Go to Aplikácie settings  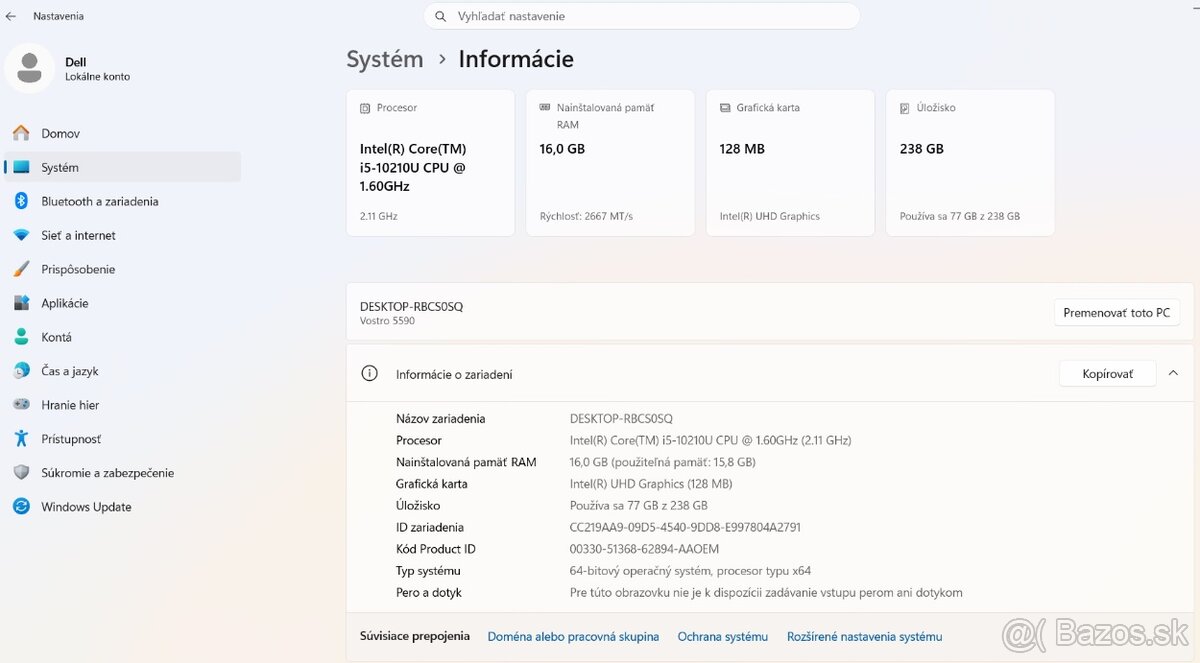123,303
